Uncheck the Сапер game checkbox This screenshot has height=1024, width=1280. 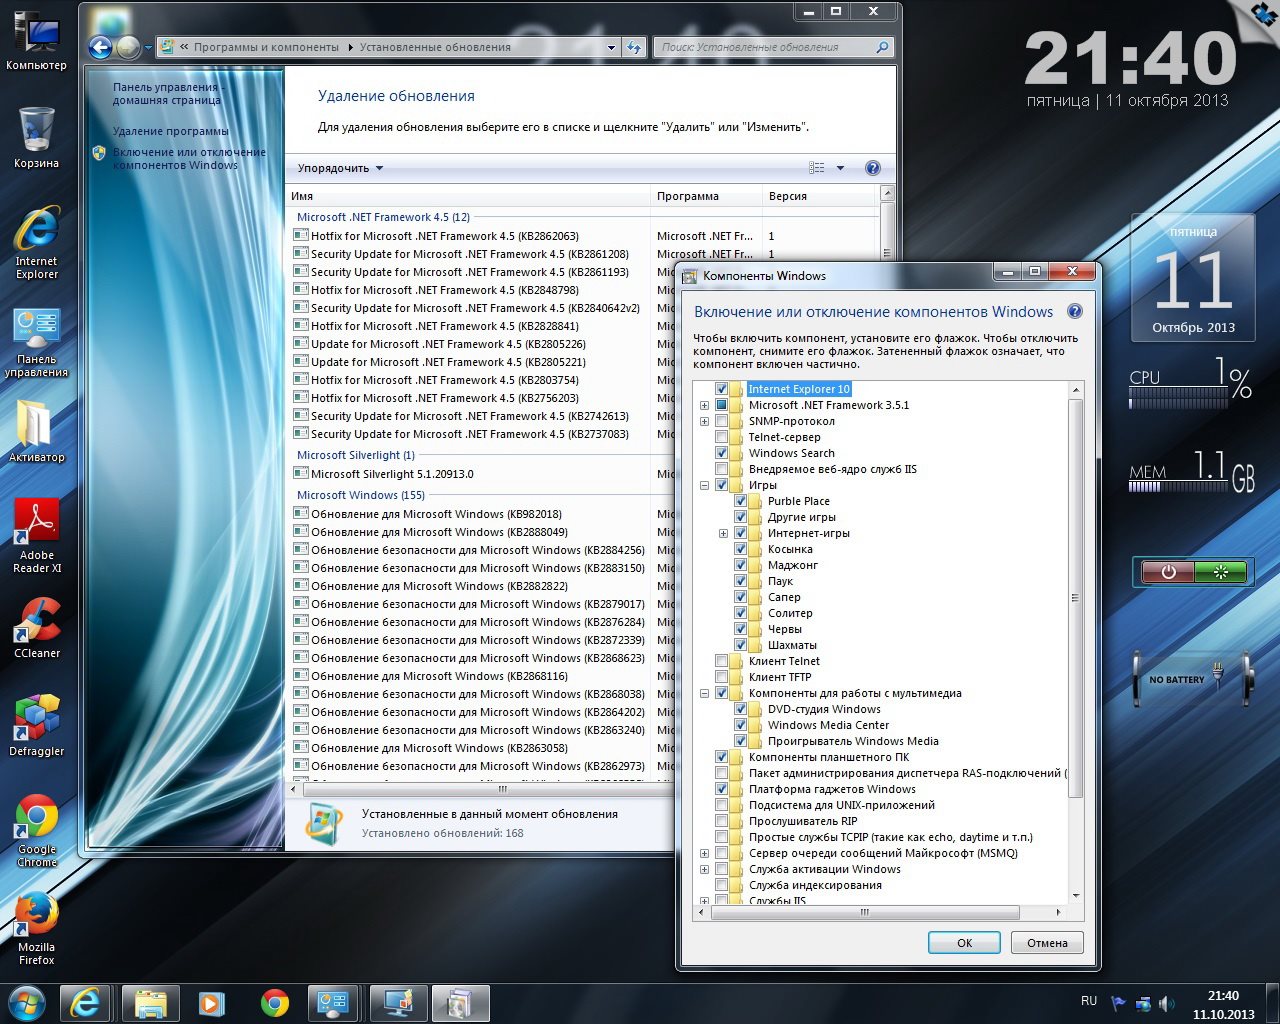coord(740,597)
